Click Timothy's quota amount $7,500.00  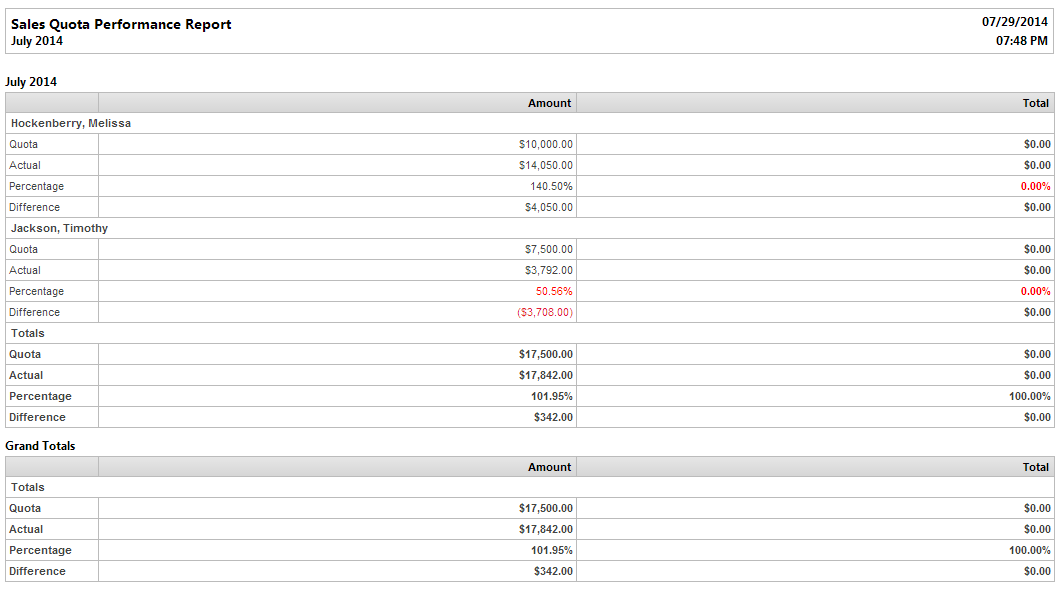[x=548, y=249]
